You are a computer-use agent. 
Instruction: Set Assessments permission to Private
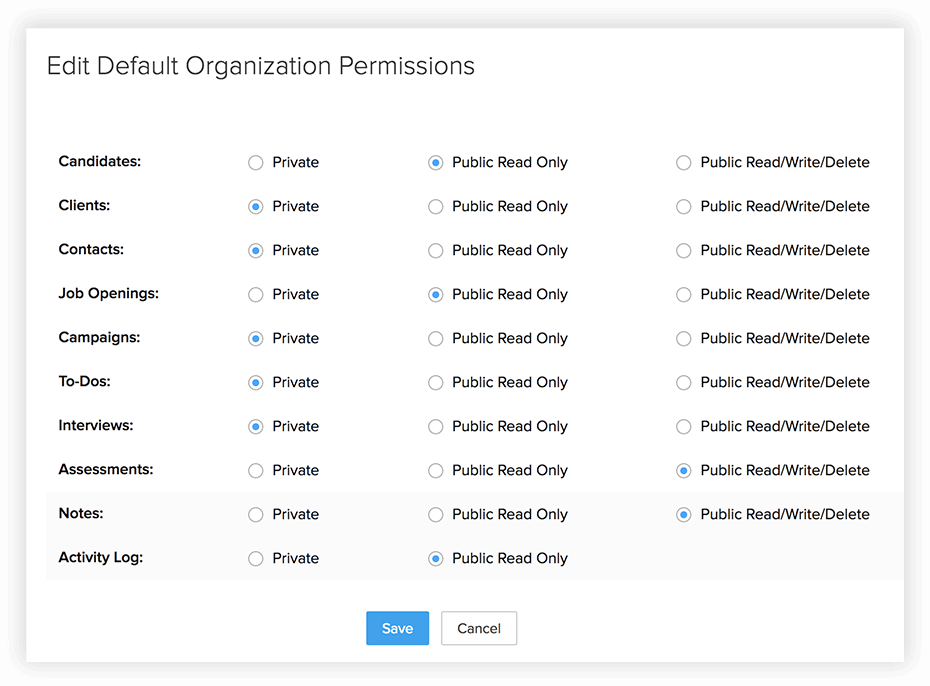coord(256,471)
